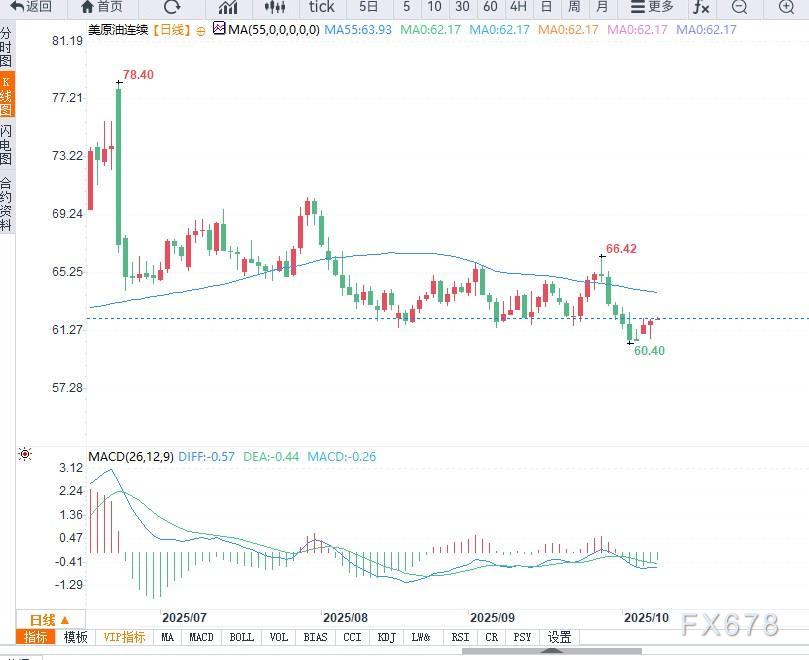Switch to the BOLL indicator tab
Image resolution: width=809 pixels, height=660 pixels.
click(240, 637)
